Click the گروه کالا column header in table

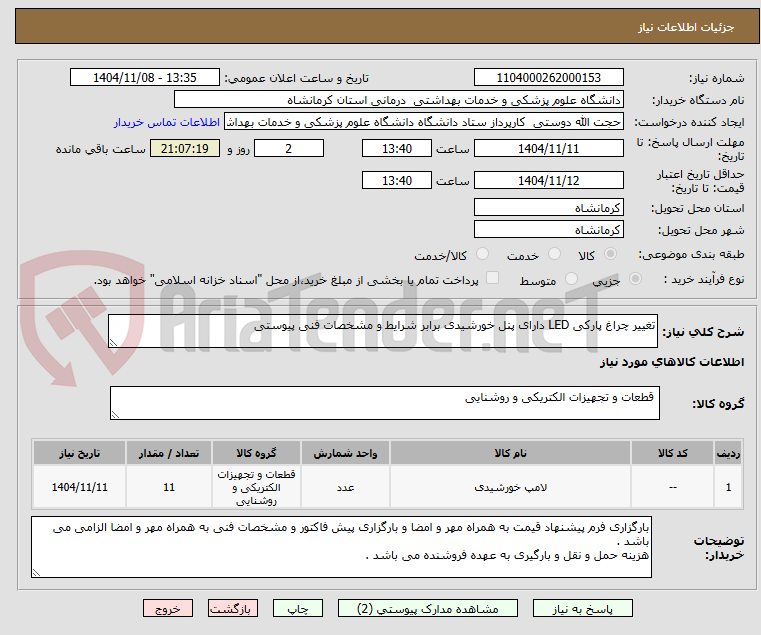pyautogui.click(x=256, y=453)
